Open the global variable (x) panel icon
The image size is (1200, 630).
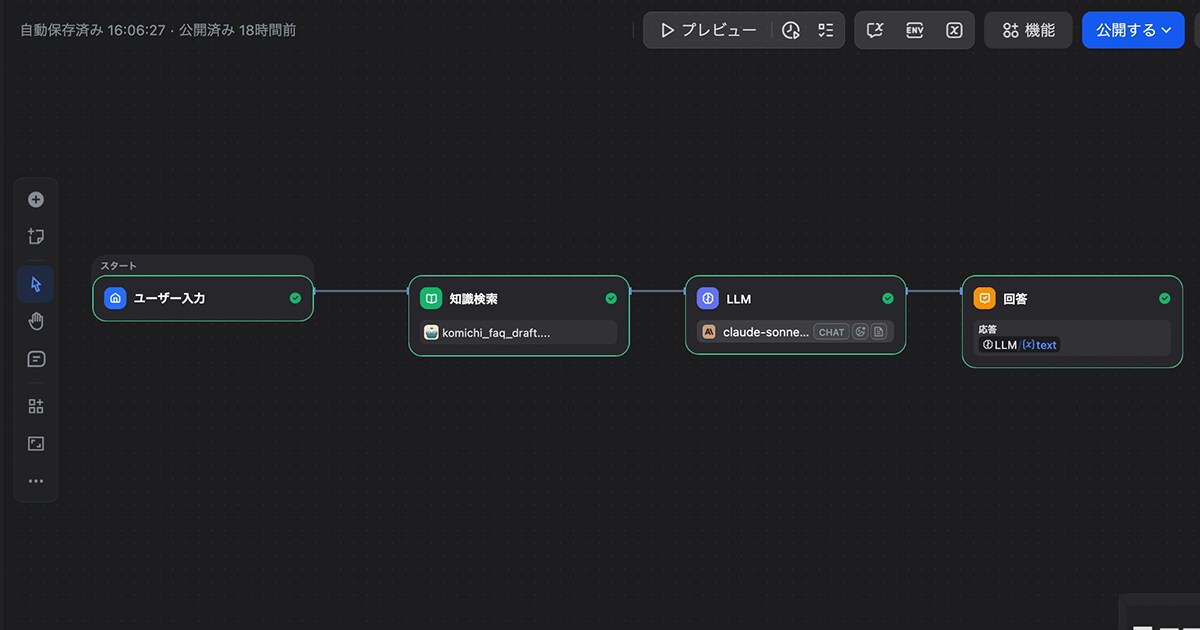pyautogui.click(x=954, y=30)
